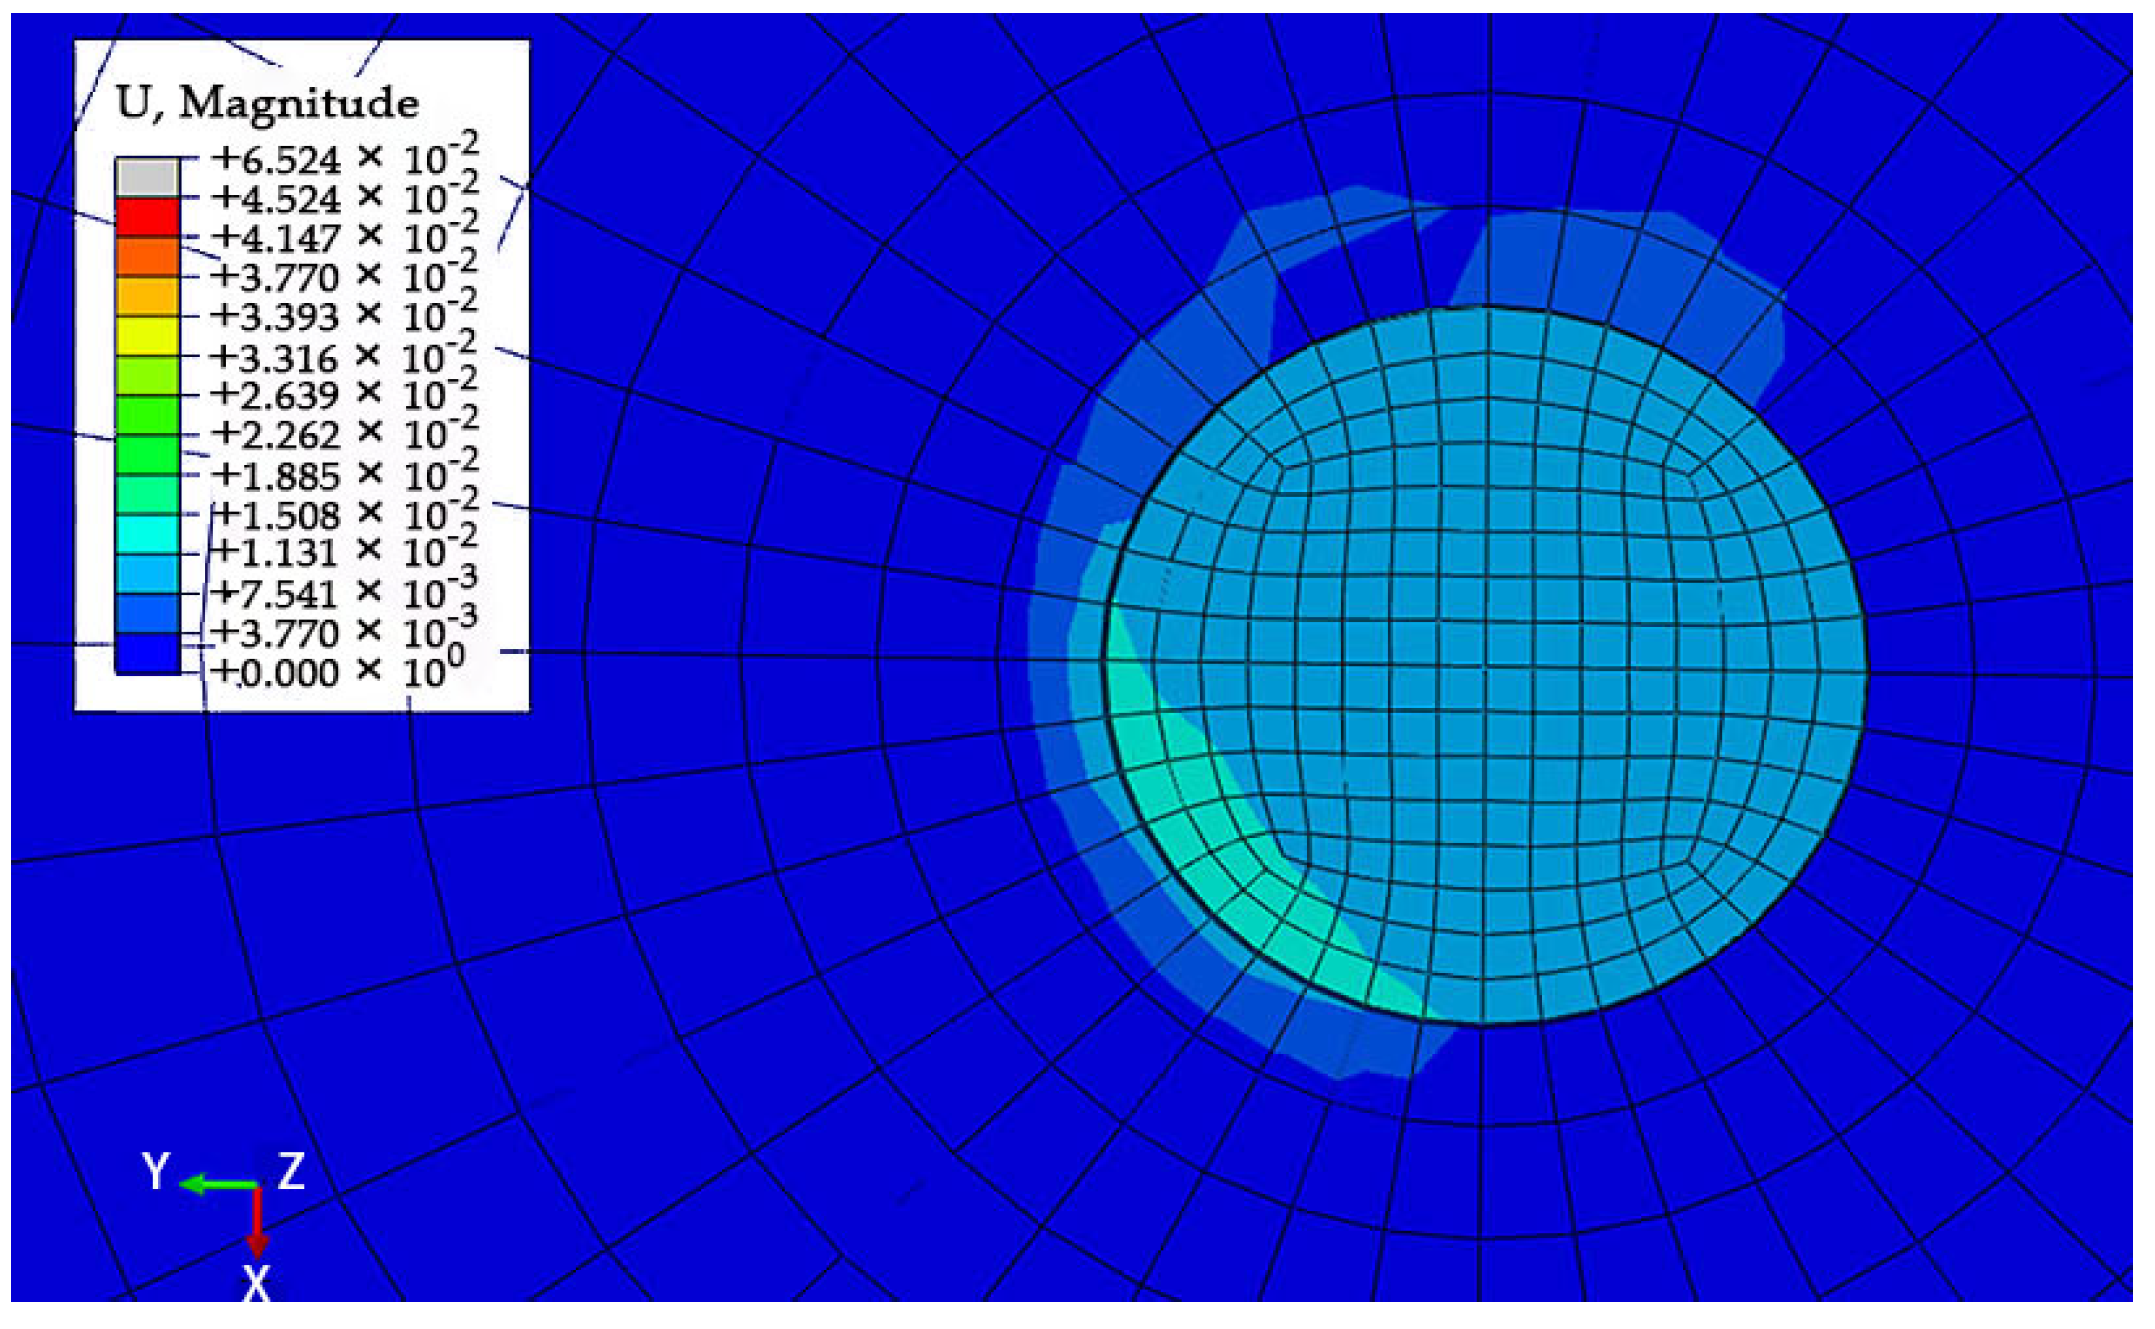Pick the dark blue swatch at the legend bottom

pyautogui.click(x=148, y=653)
